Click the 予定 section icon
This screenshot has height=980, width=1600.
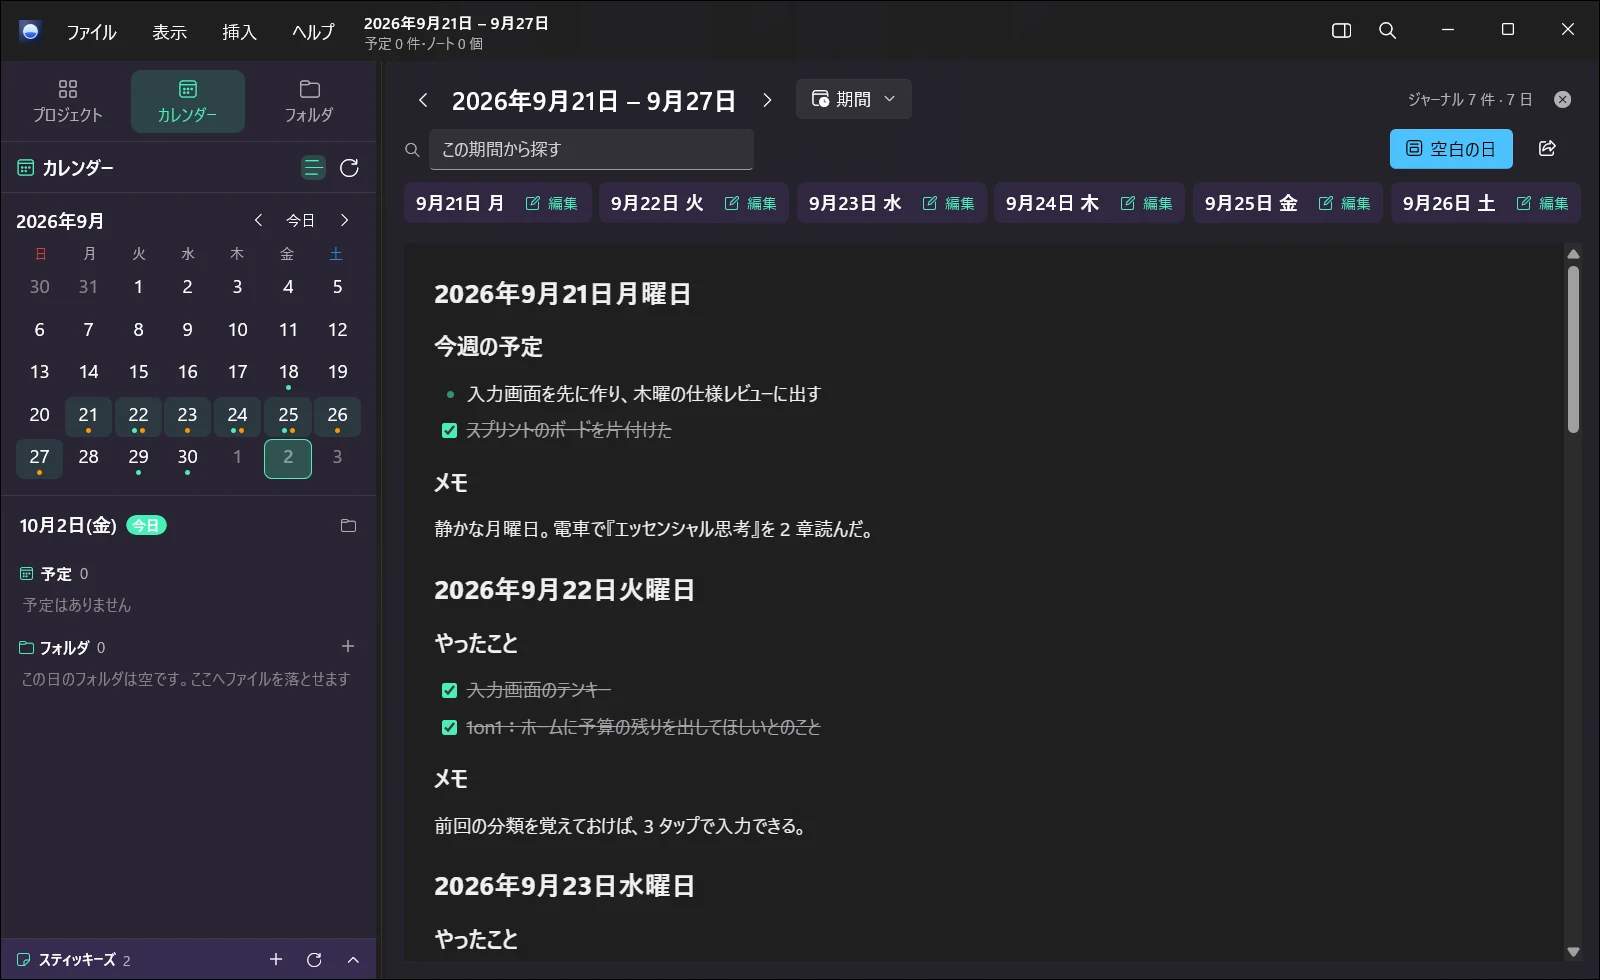coord(27,574)
